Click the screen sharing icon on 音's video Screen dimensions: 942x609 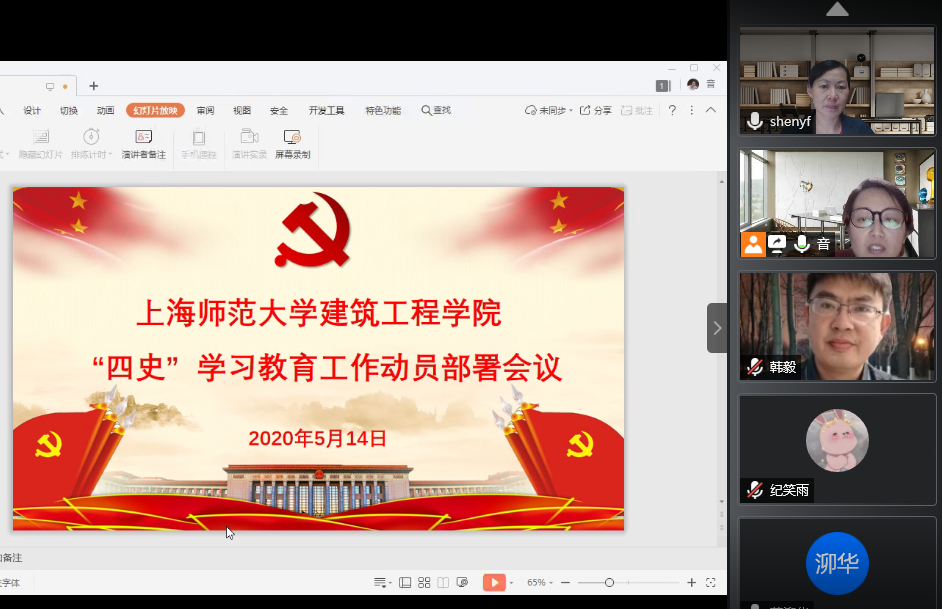pos(777,244)
